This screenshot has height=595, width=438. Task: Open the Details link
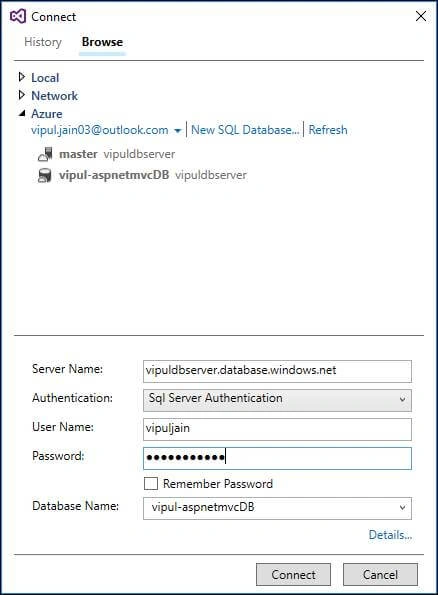click(x=390, y=535)
